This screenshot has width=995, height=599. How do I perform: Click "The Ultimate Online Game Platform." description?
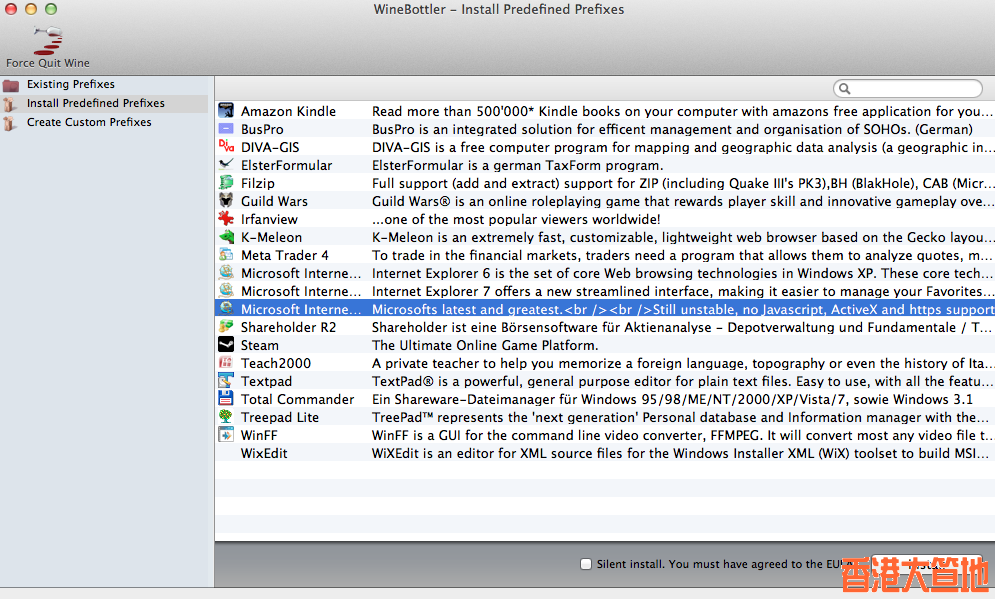tap(485, 345)
